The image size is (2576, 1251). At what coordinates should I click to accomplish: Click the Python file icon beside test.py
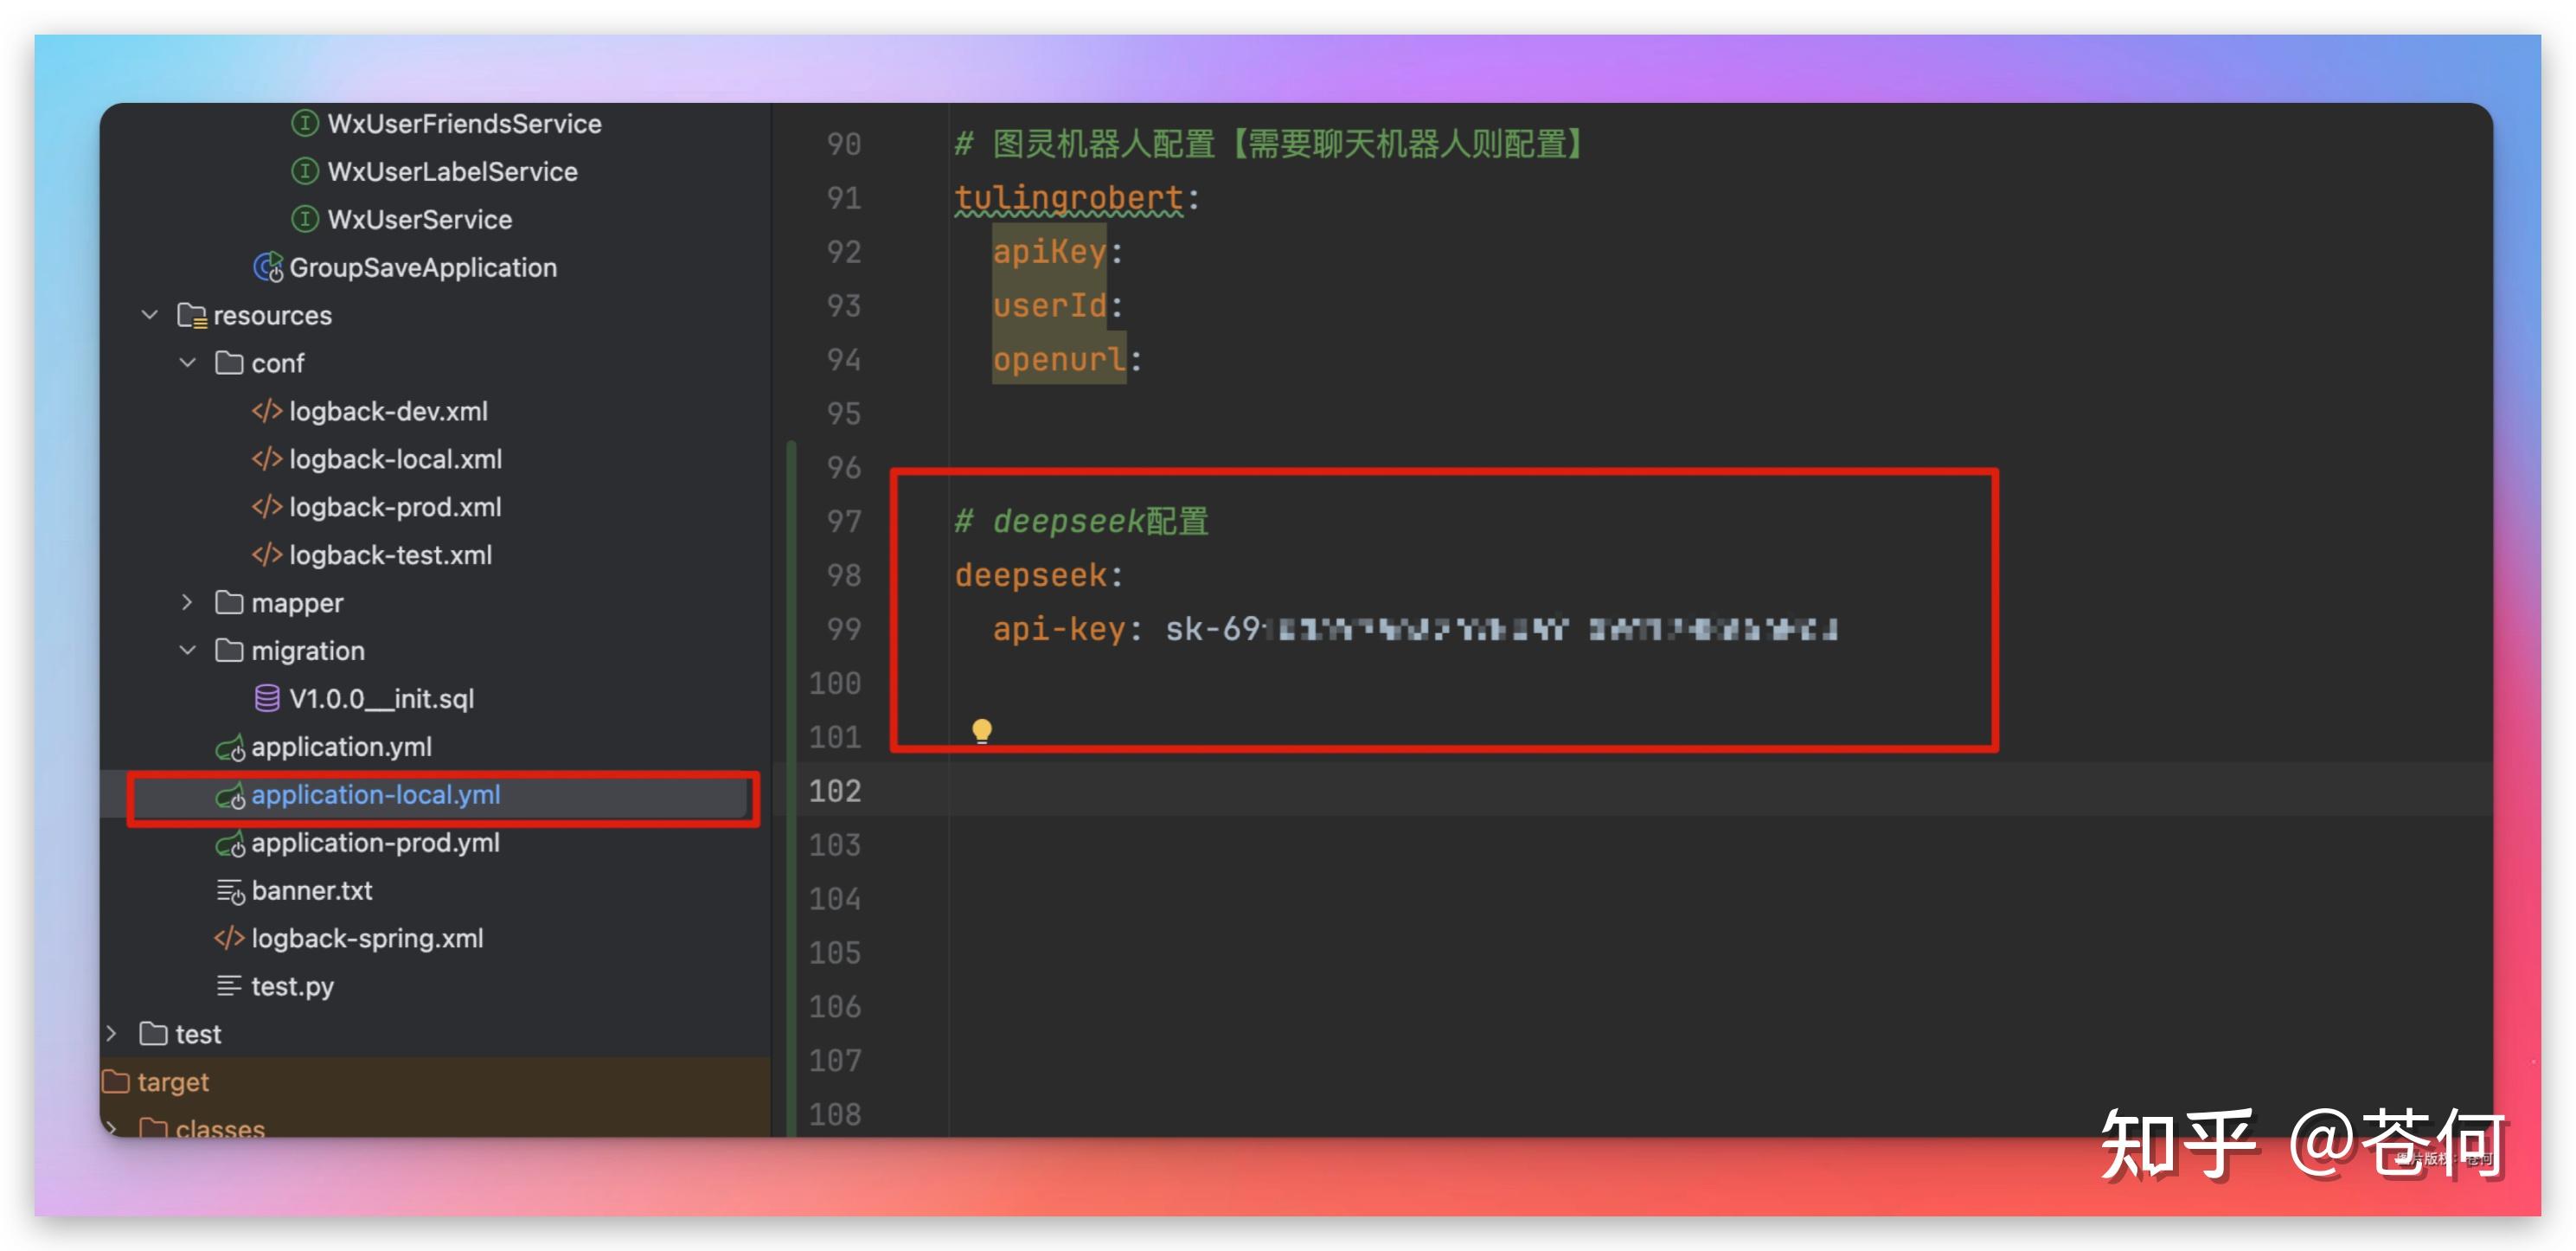[228, 986]
